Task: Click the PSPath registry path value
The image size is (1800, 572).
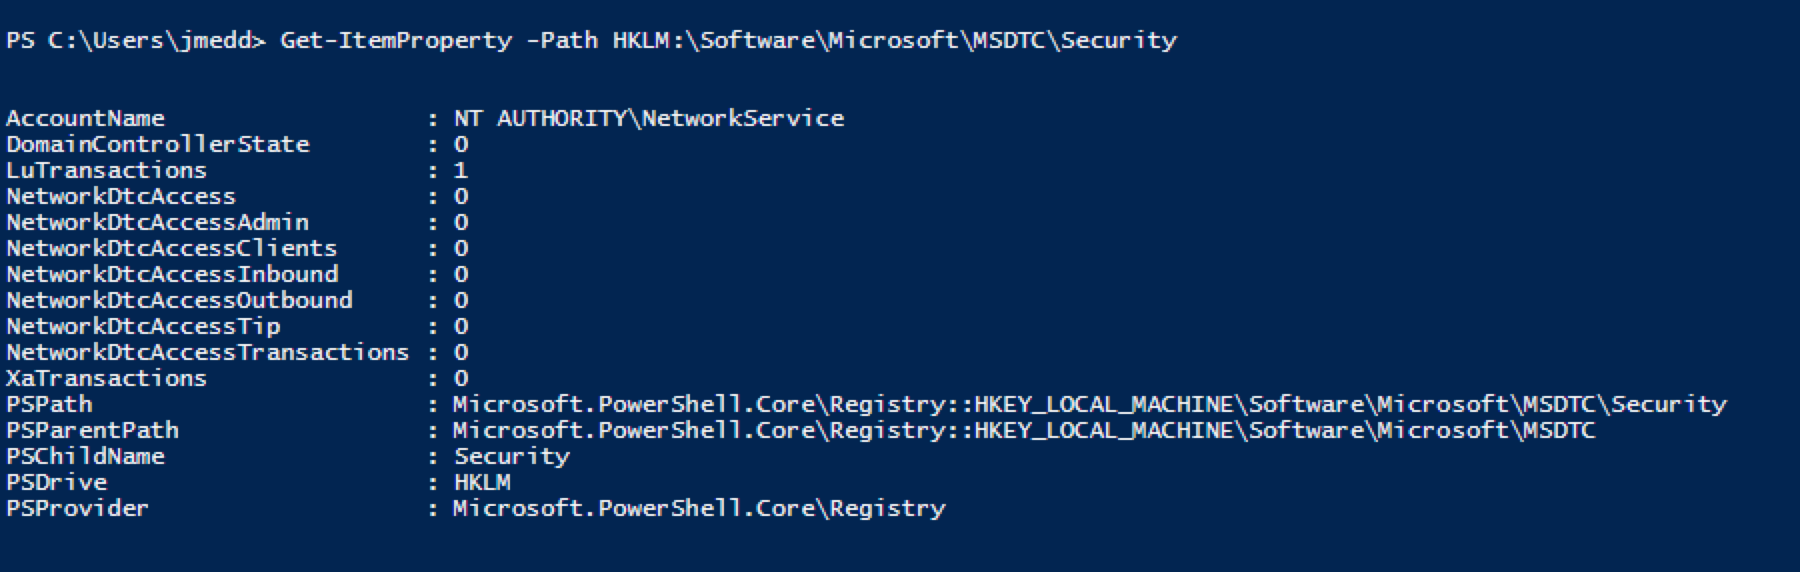Action: pyautogui.click(x=1090, y=404)
